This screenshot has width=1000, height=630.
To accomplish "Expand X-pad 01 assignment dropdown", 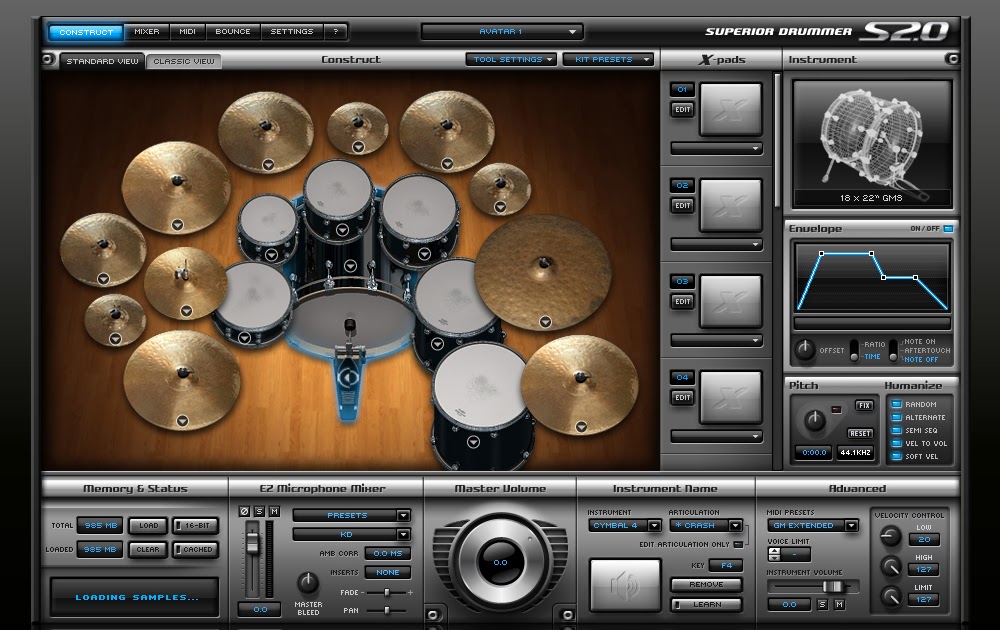I will click(717, 149).
